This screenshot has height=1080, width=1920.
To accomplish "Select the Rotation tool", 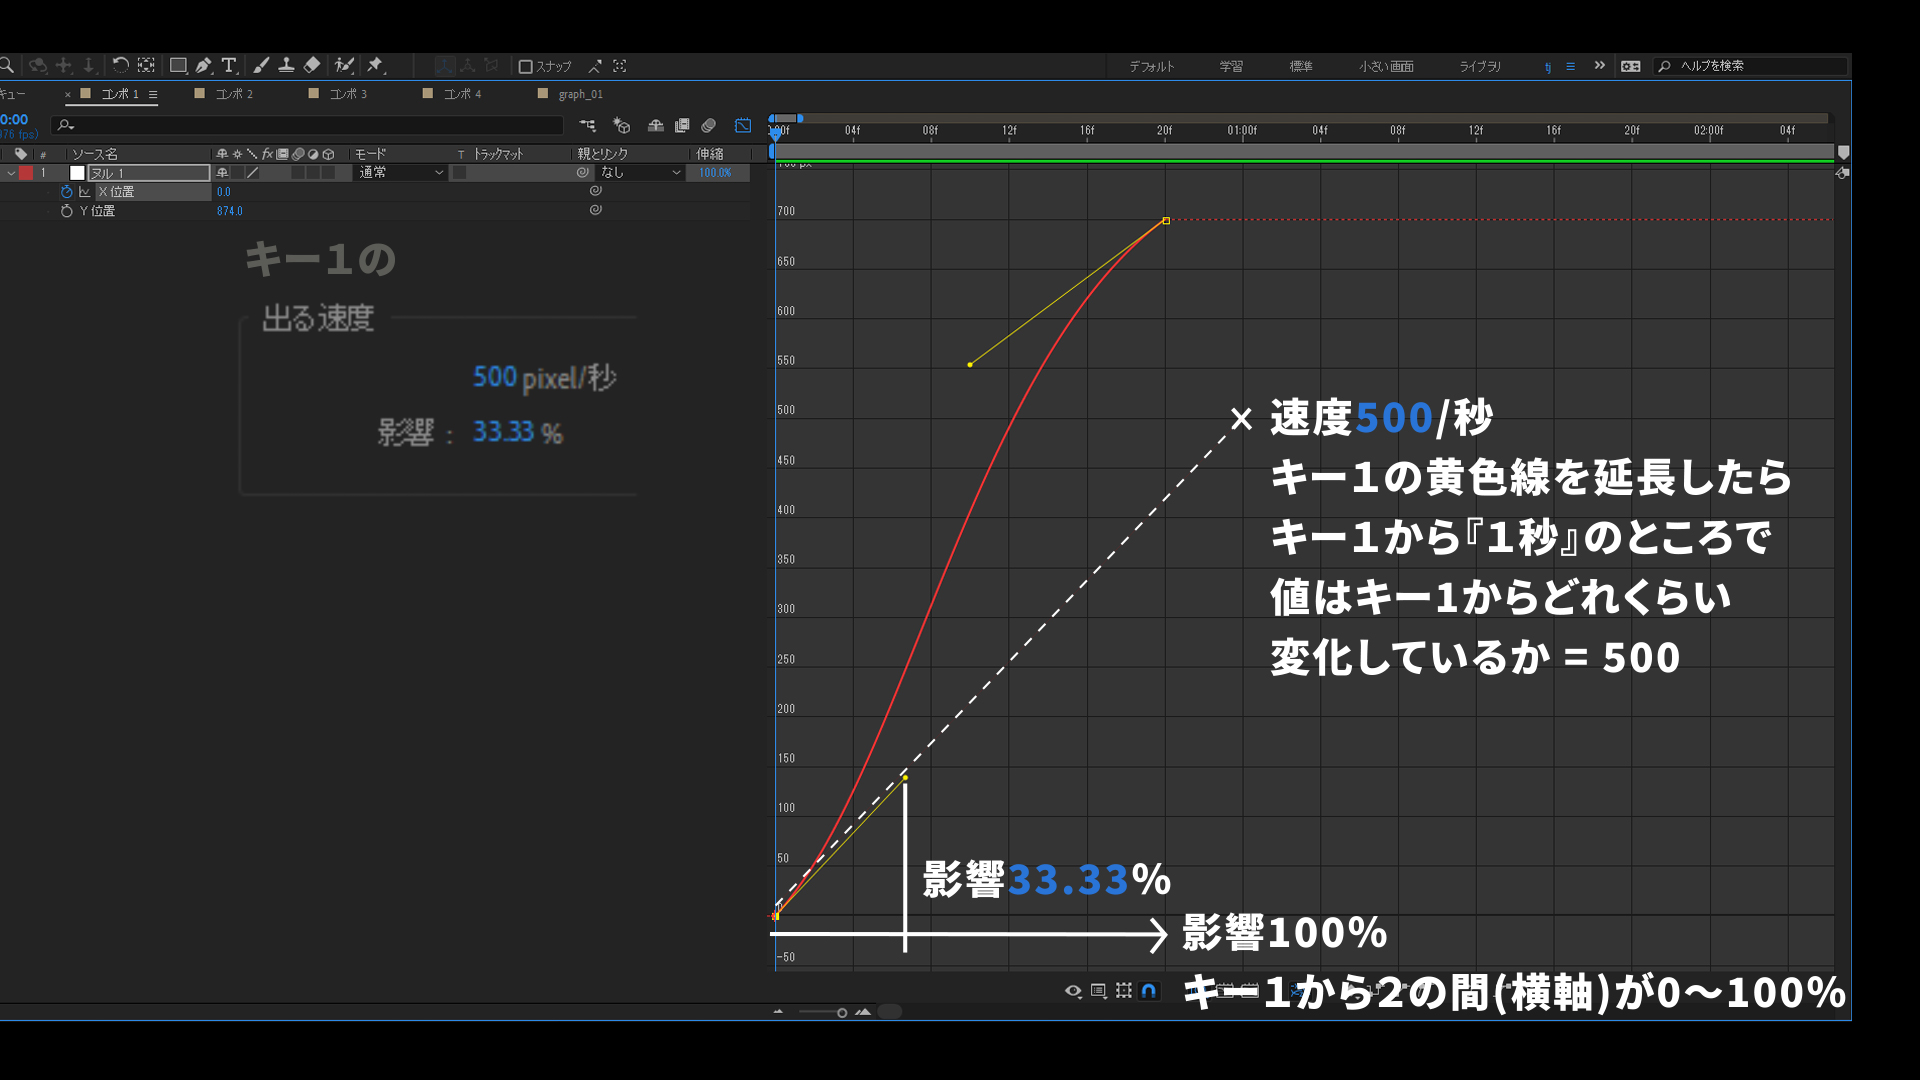I will (120, 66).
